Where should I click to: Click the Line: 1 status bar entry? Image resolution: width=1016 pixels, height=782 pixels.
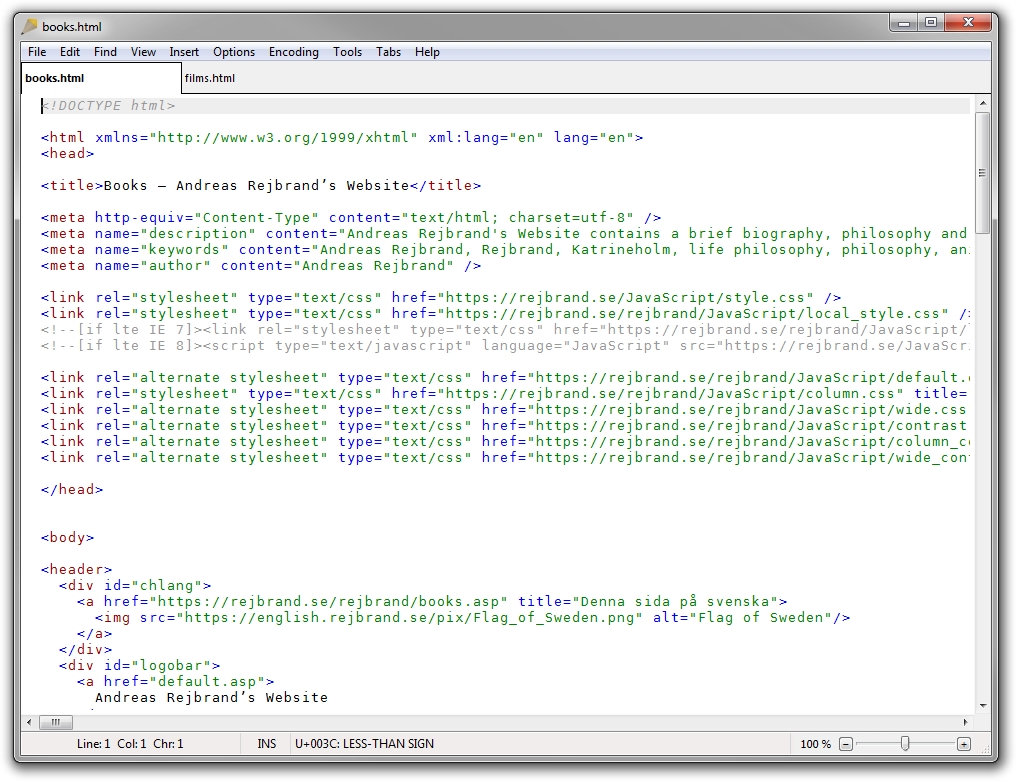click(x=93, y=744)
